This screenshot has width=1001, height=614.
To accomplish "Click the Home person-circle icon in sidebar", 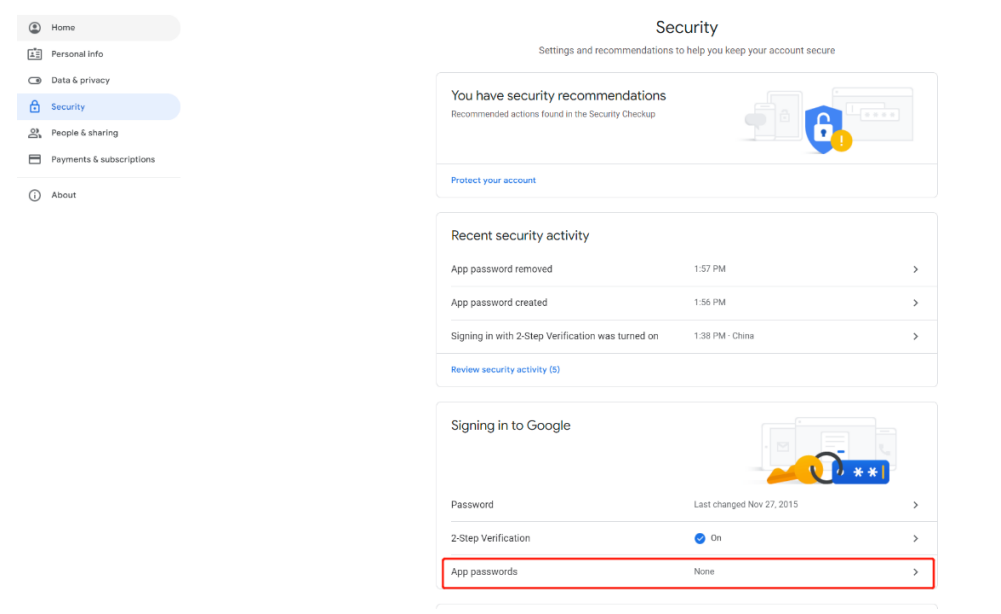I will click(34, 27).
